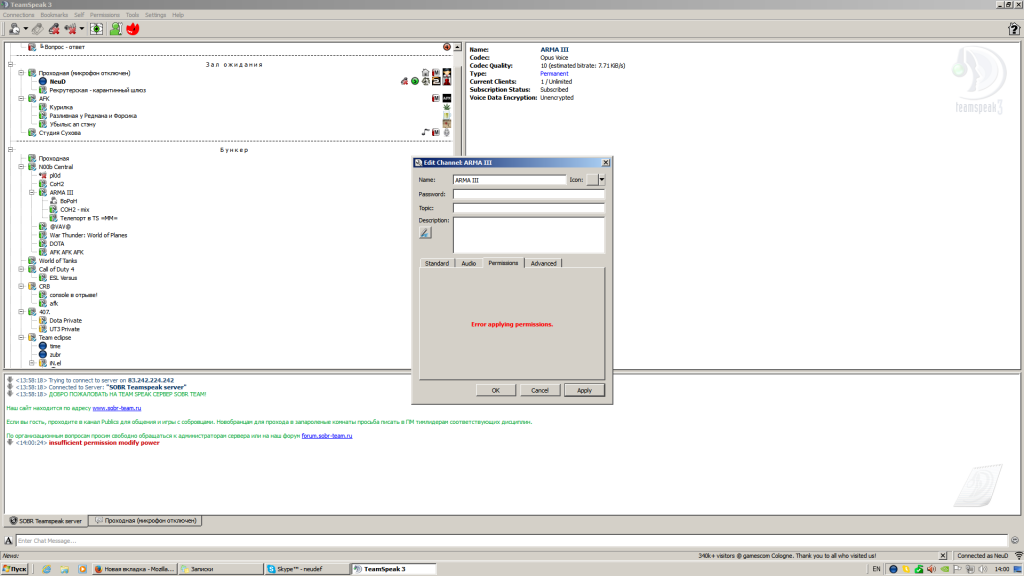Click the music note icon on Студия Сухова row
1024x576 pixels.
[425, 133]
